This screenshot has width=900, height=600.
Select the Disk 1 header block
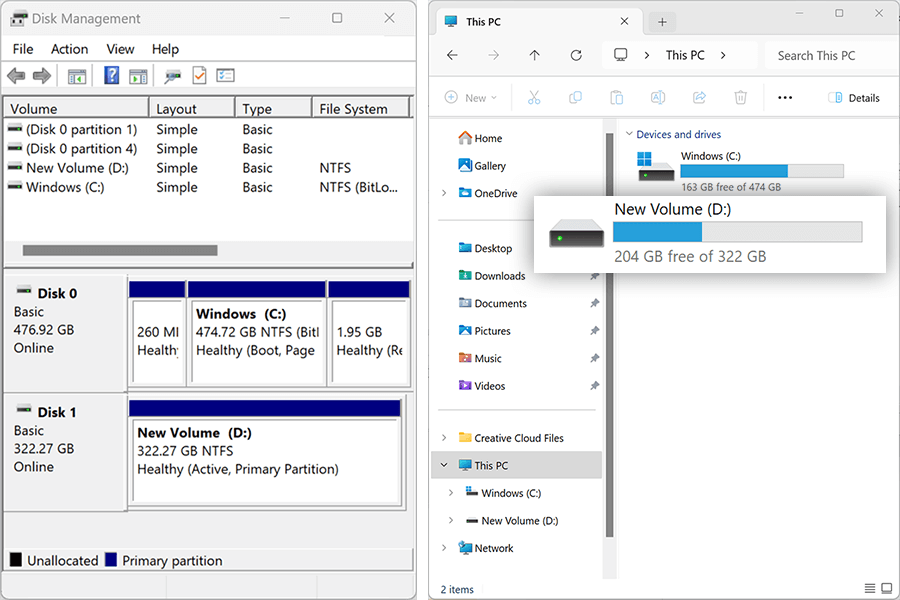65,452
